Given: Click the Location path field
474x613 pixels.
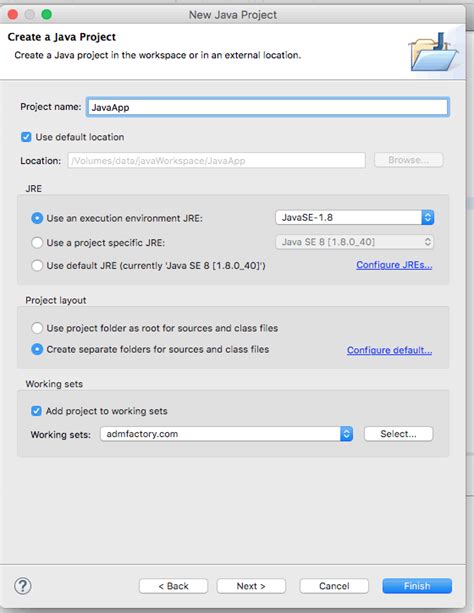Looking at the screenshot, I should 217,160.
